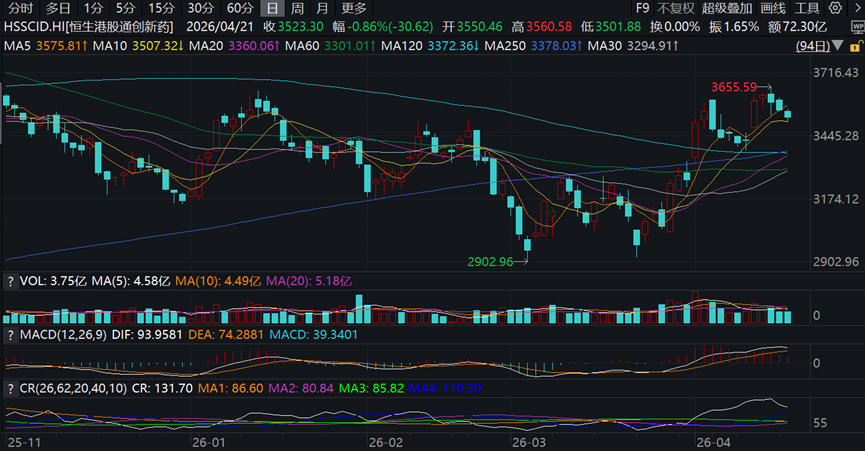This screenshot has height=451, width=865.
Task: Open the 不复权 adjustment selector
Action: pos(675,8)
